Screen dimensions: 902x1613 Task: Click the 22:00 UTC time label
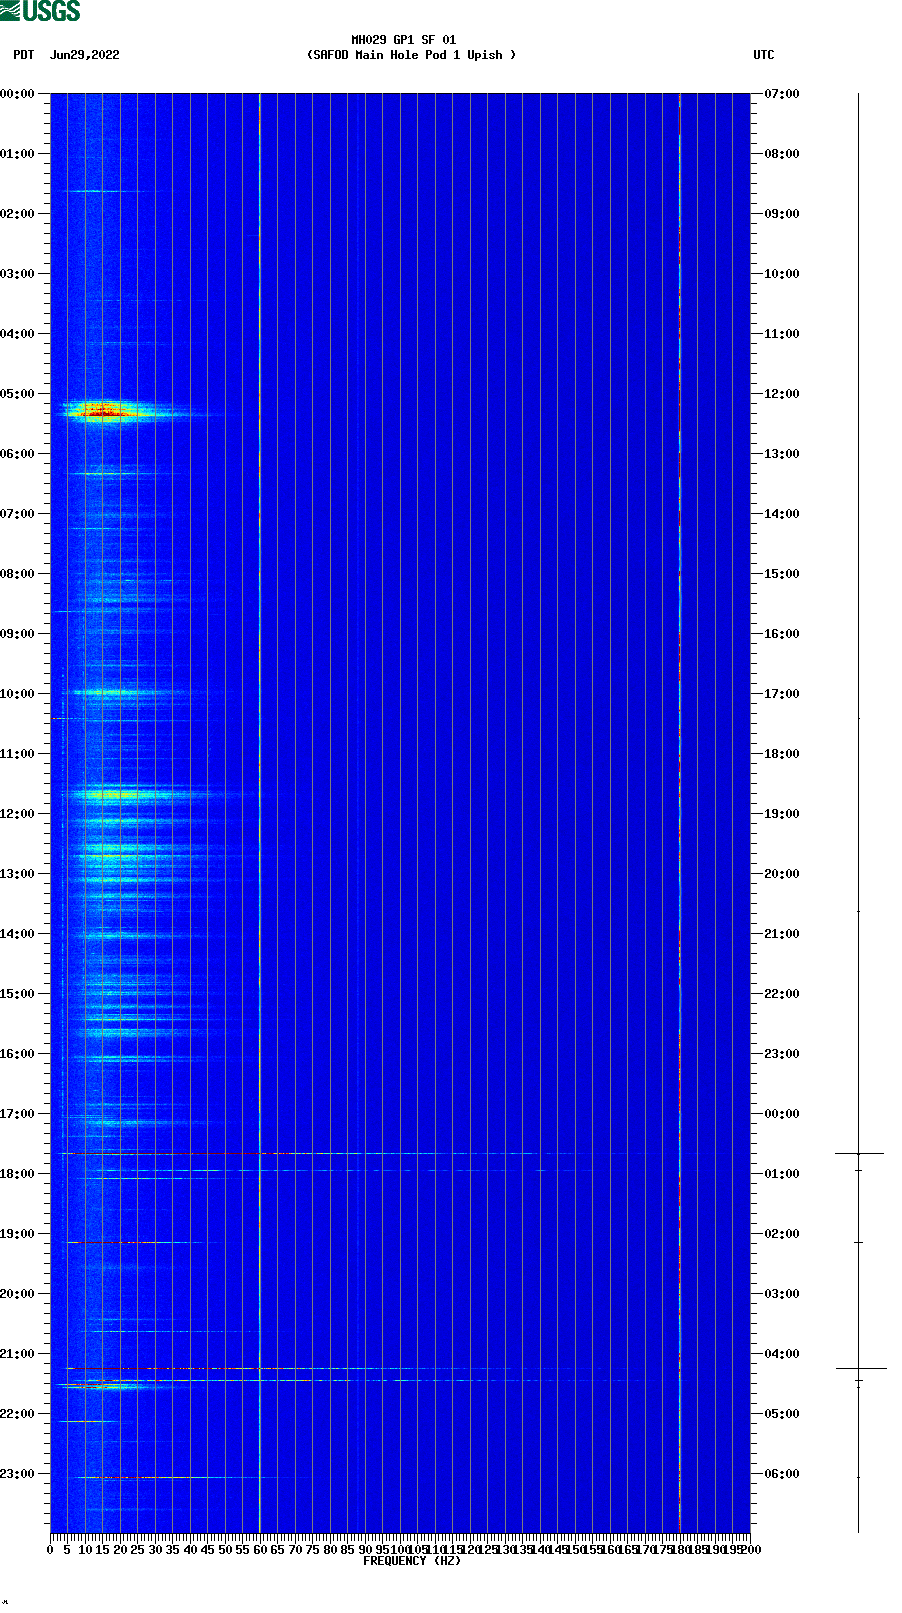click(781, 994)
